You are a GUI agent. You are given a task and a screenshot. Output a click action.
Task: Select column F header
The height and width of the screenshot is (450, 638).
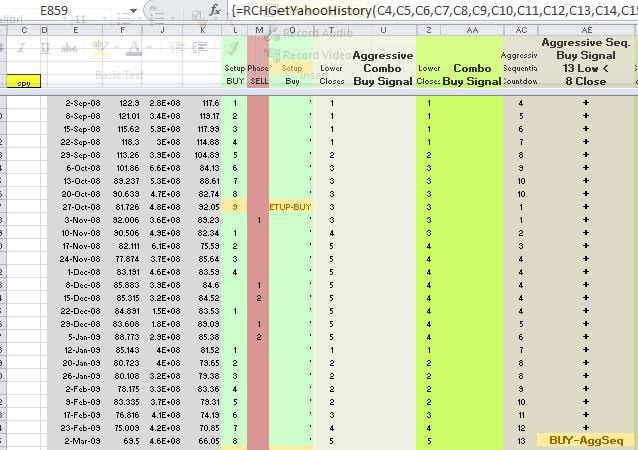[x=122, y=30]
